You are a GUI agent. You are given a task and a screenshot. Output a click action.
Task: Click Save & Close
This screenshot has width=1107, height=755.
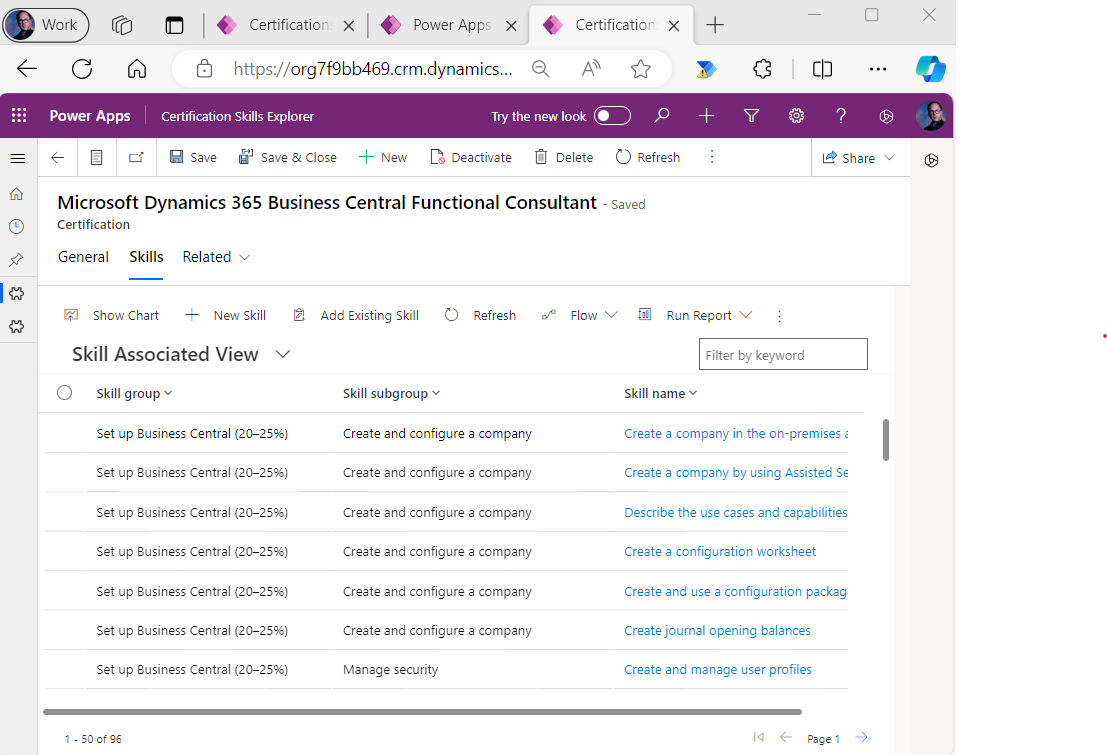[287, 157]
